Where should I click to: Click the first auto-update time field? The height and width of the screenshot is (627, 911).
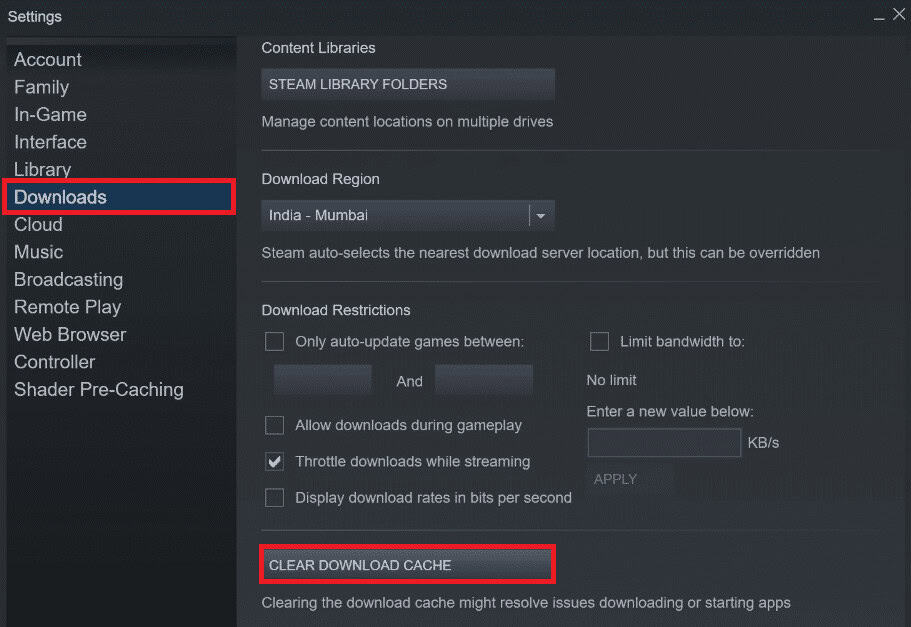[322, 380]
